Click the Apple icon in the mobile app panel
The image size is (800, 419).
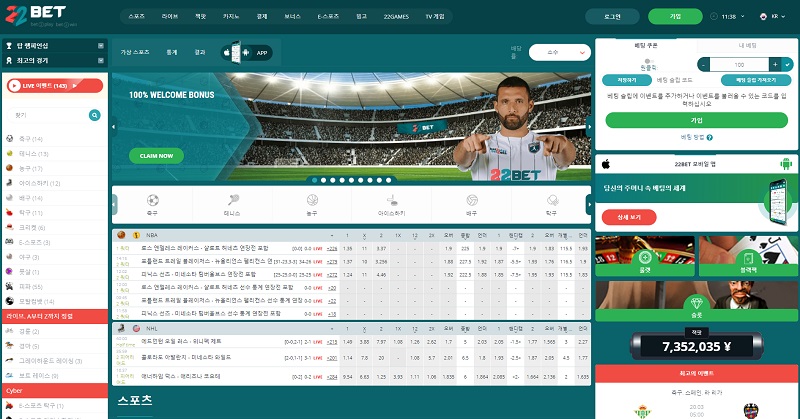[x=606, y=164]
